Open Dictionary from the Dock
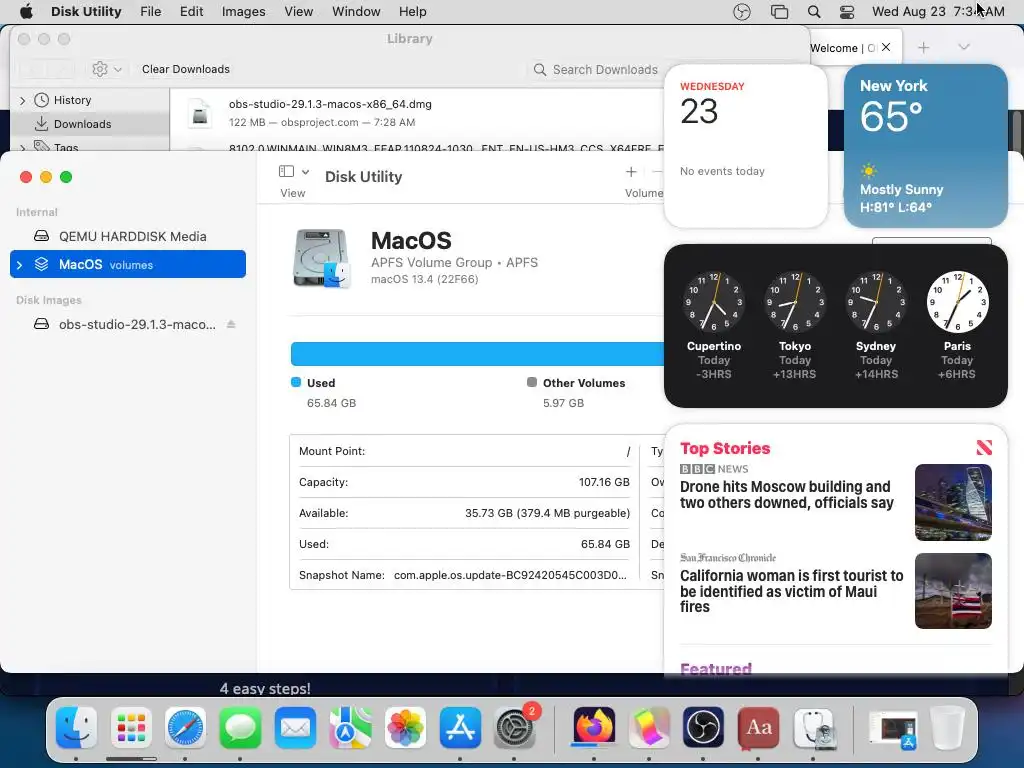1024x768 pixels. click(x=758, y=727)
